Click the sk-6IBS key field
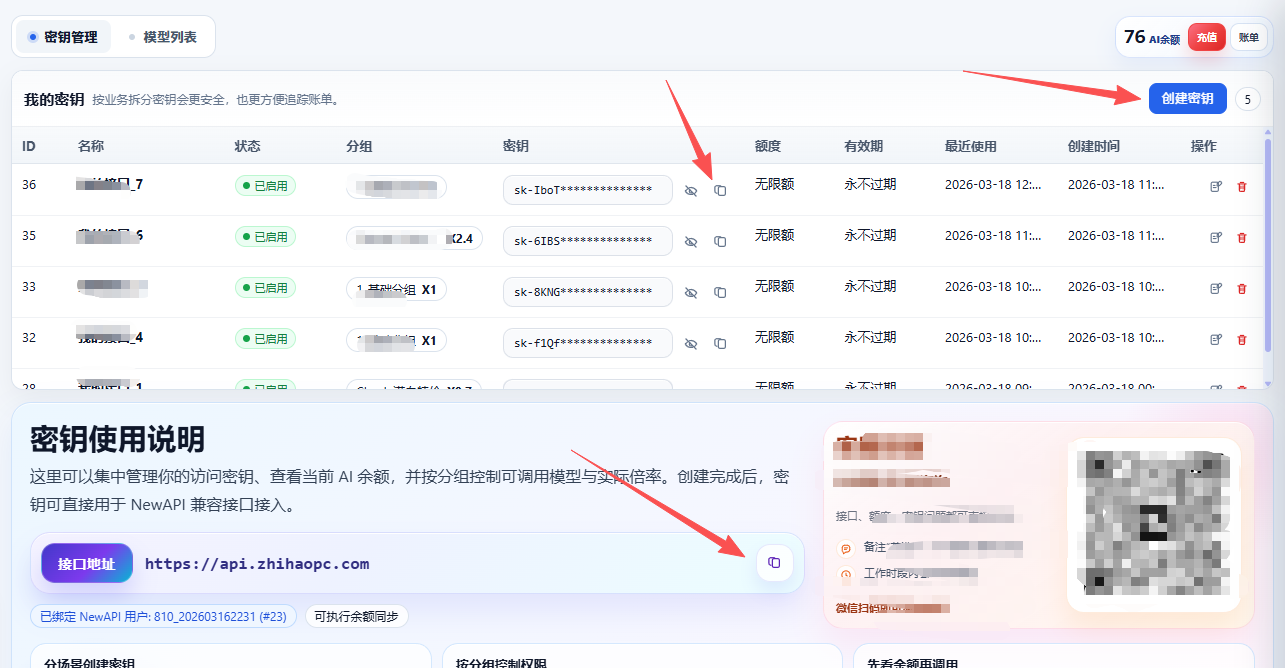The image size is (1285, 668). click(587, 241)
